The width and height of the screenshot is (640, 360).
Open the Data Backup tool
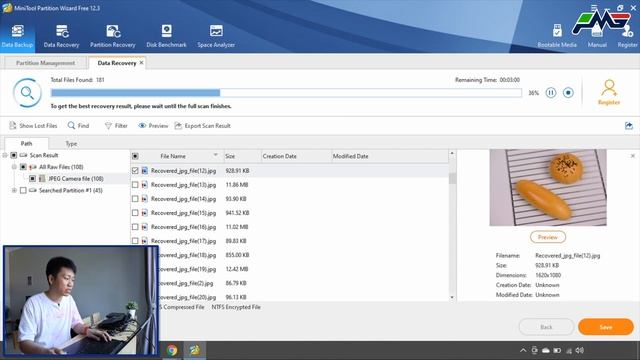[17, 36]
